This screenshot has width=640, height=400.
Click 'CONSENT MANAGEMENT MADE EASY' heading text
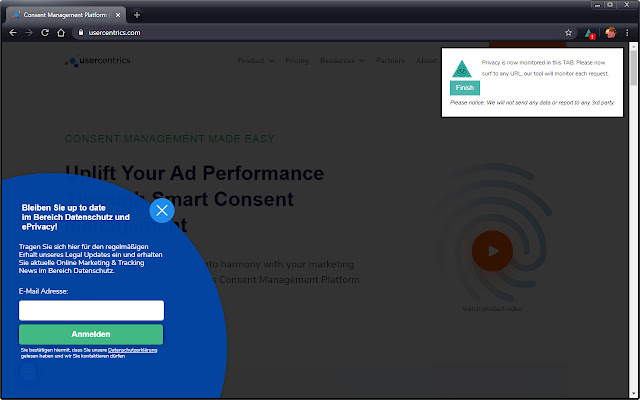click(x=170, y=139)
